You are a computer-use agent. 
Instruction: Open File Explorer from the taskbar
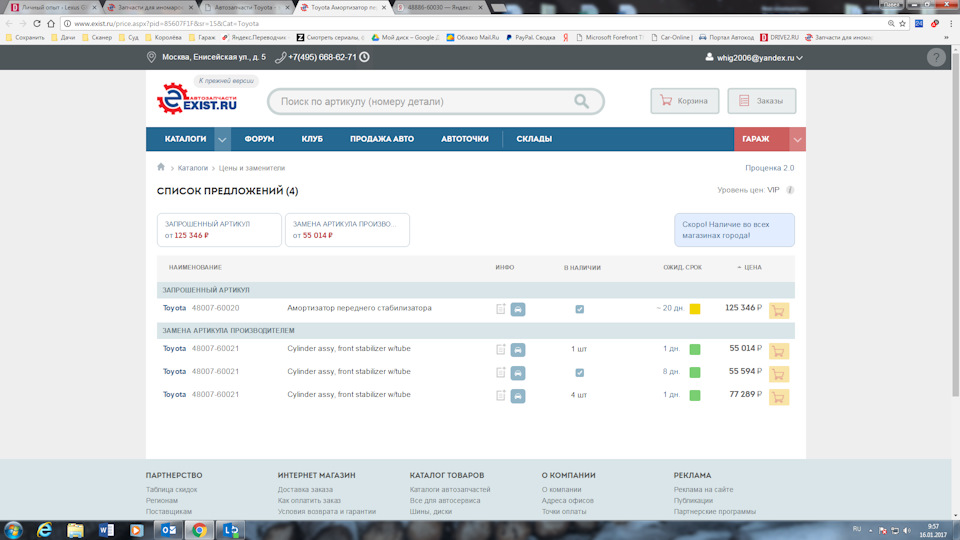(75, 530)
